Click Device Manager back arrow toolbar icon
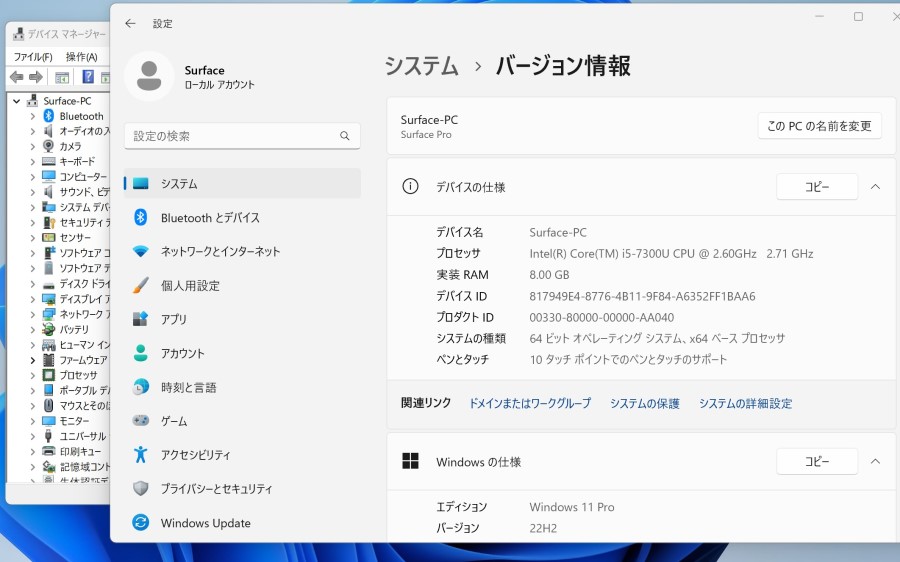Screen dimensions: 900x562 (x=17, y=77)
